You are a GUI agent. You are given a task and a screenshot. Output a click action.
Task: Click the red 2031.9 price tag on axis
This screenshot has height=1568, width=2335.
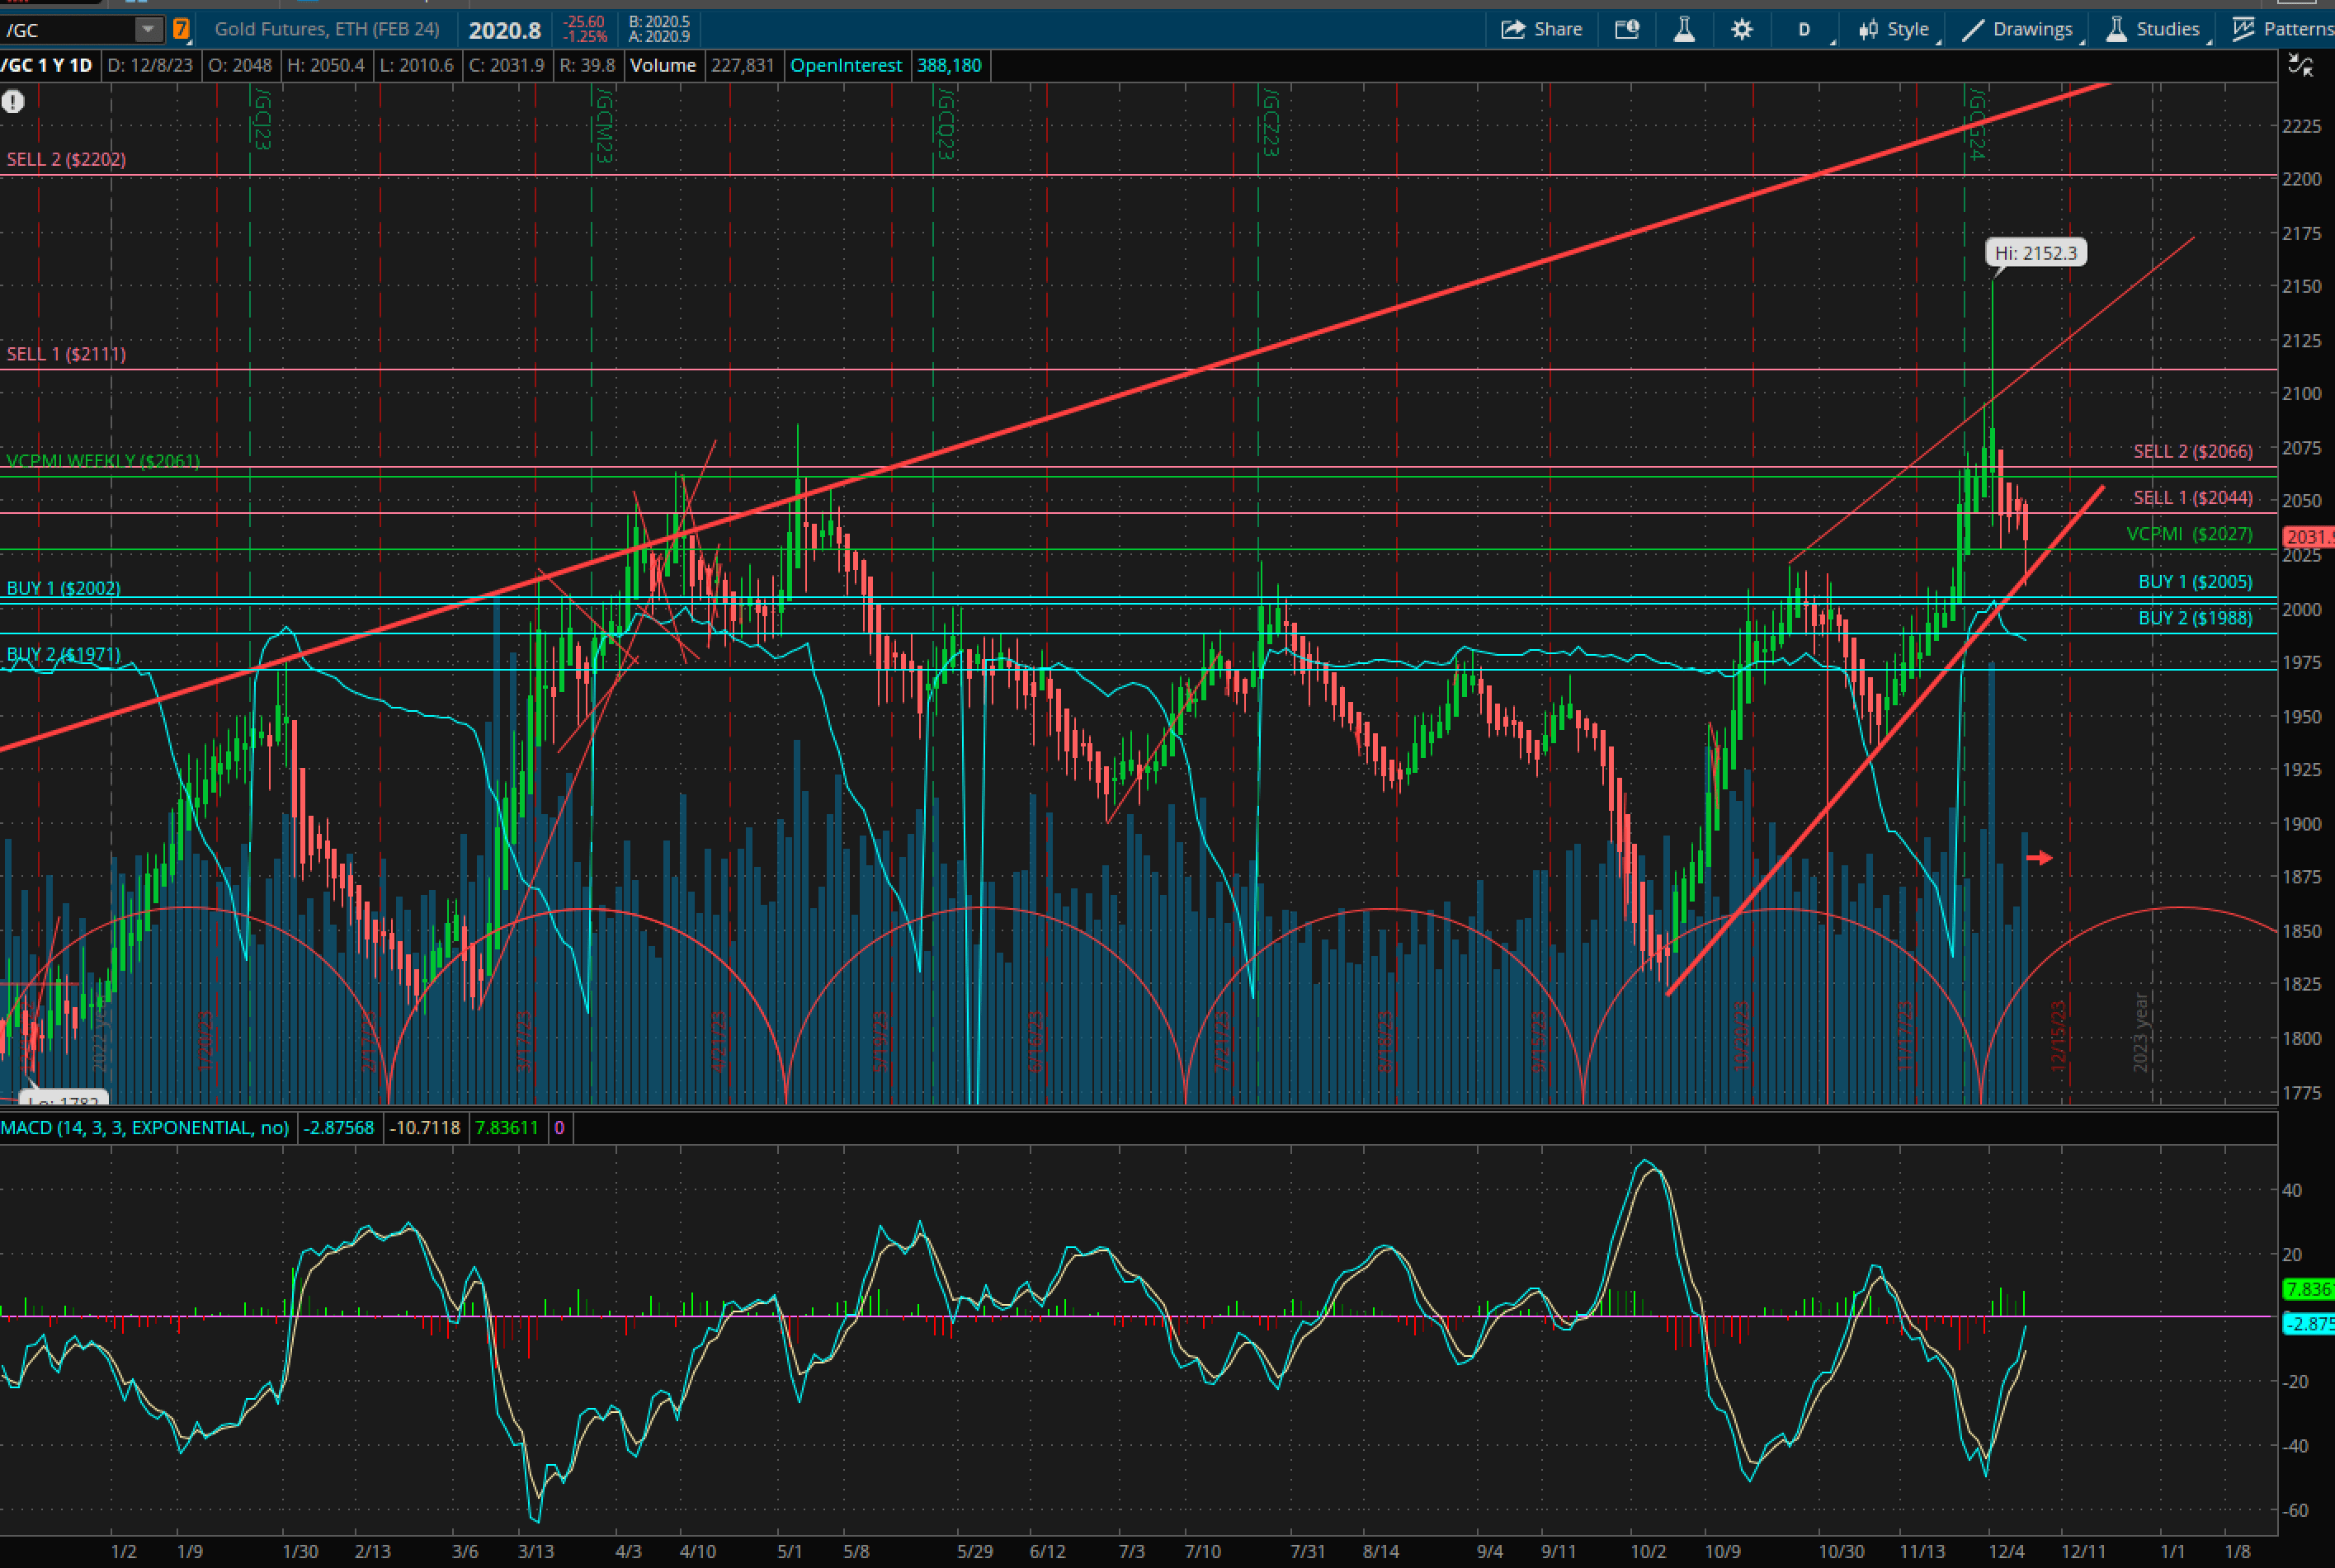2308,537
